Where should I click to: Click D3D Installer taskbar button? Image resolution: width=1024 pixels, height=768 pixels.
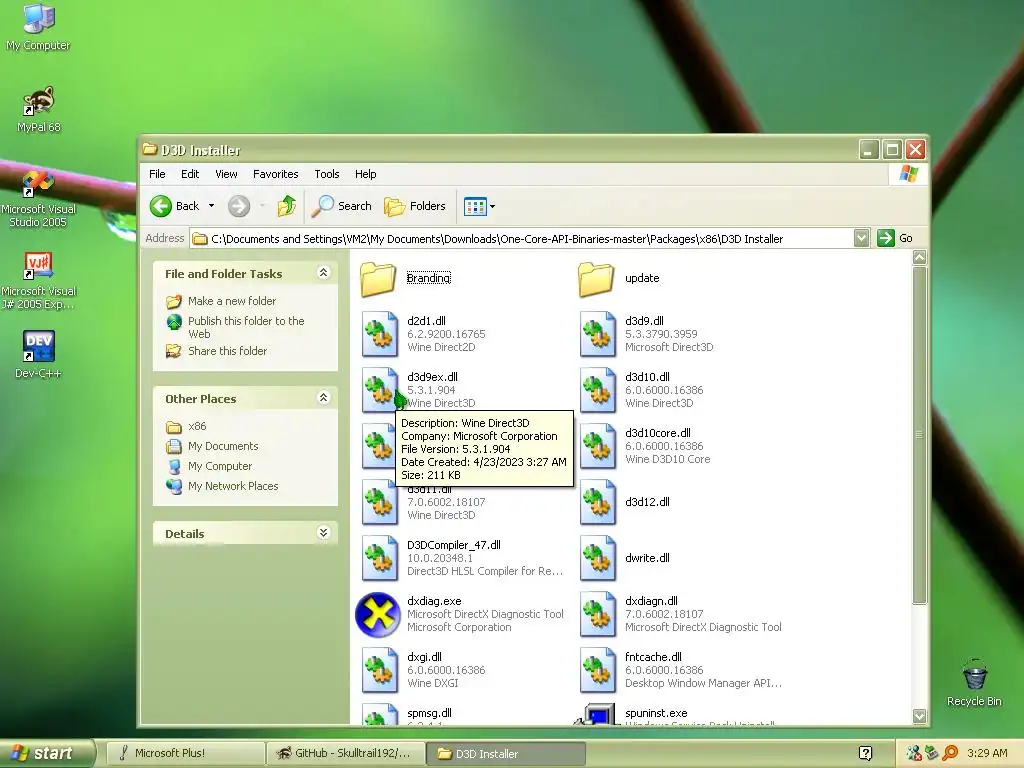click(506, 754)
